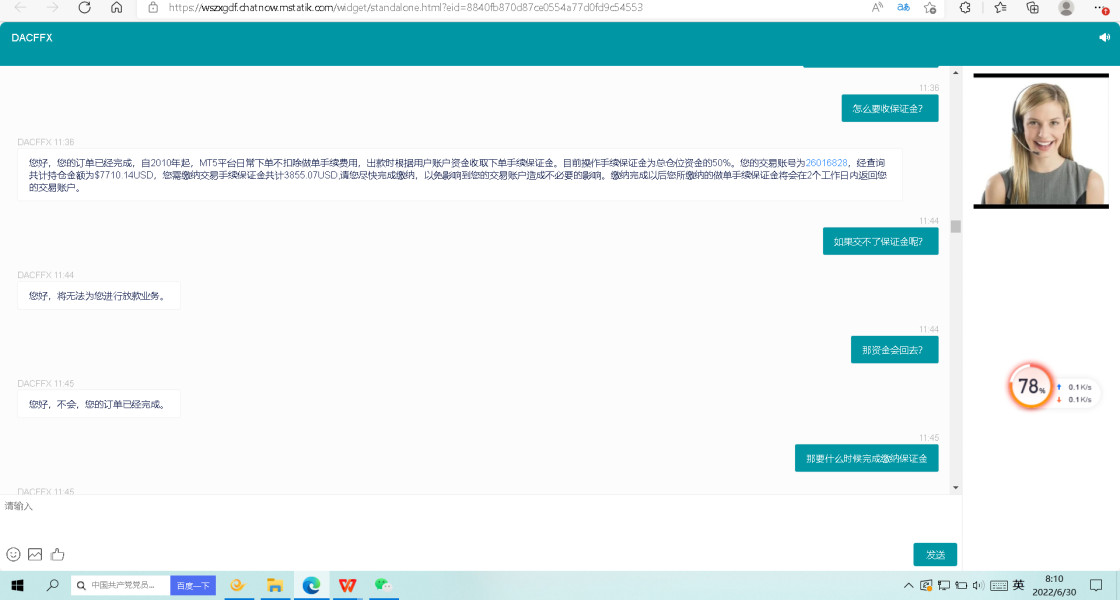Open the Microsoft Edge taskbar icon
Viewport: 1120px width, 600px height.
click(x=311, y=586)
